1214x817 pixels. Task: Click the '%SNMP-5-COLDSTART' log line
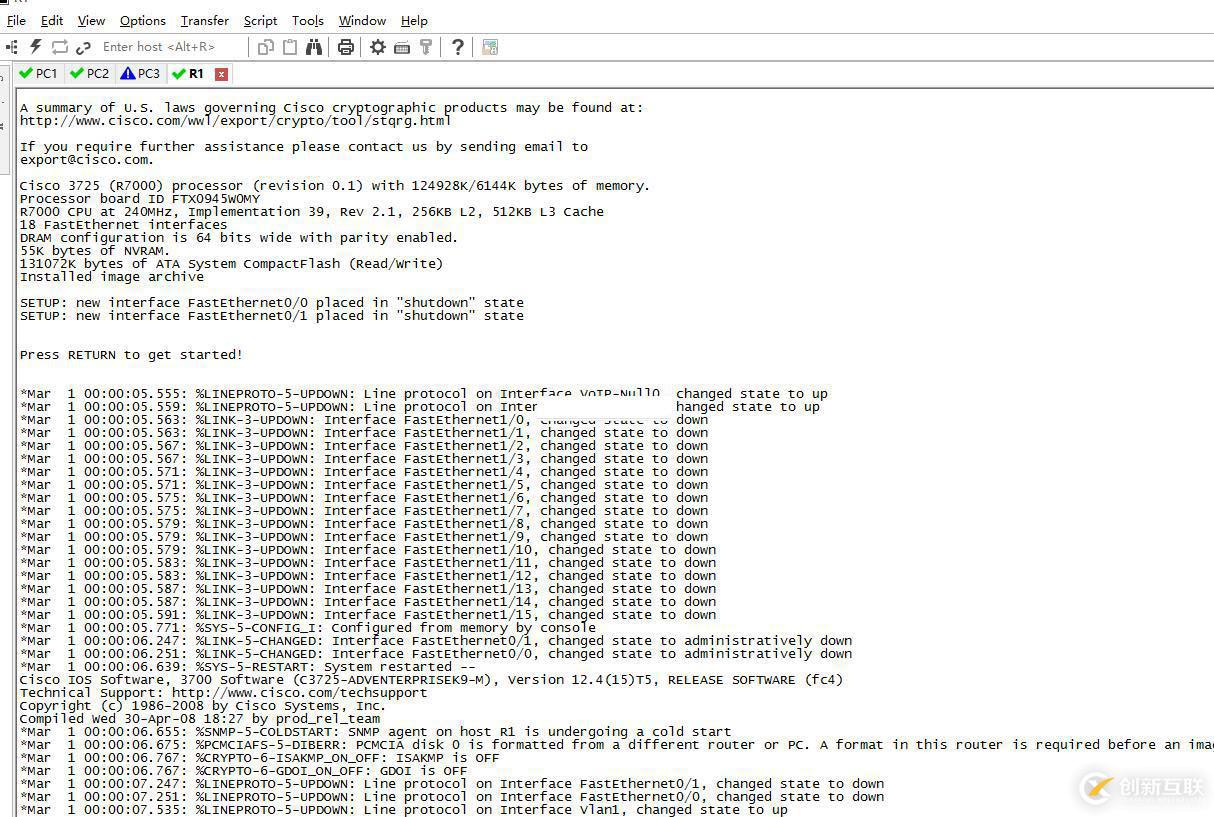click(x=376, y=732)
